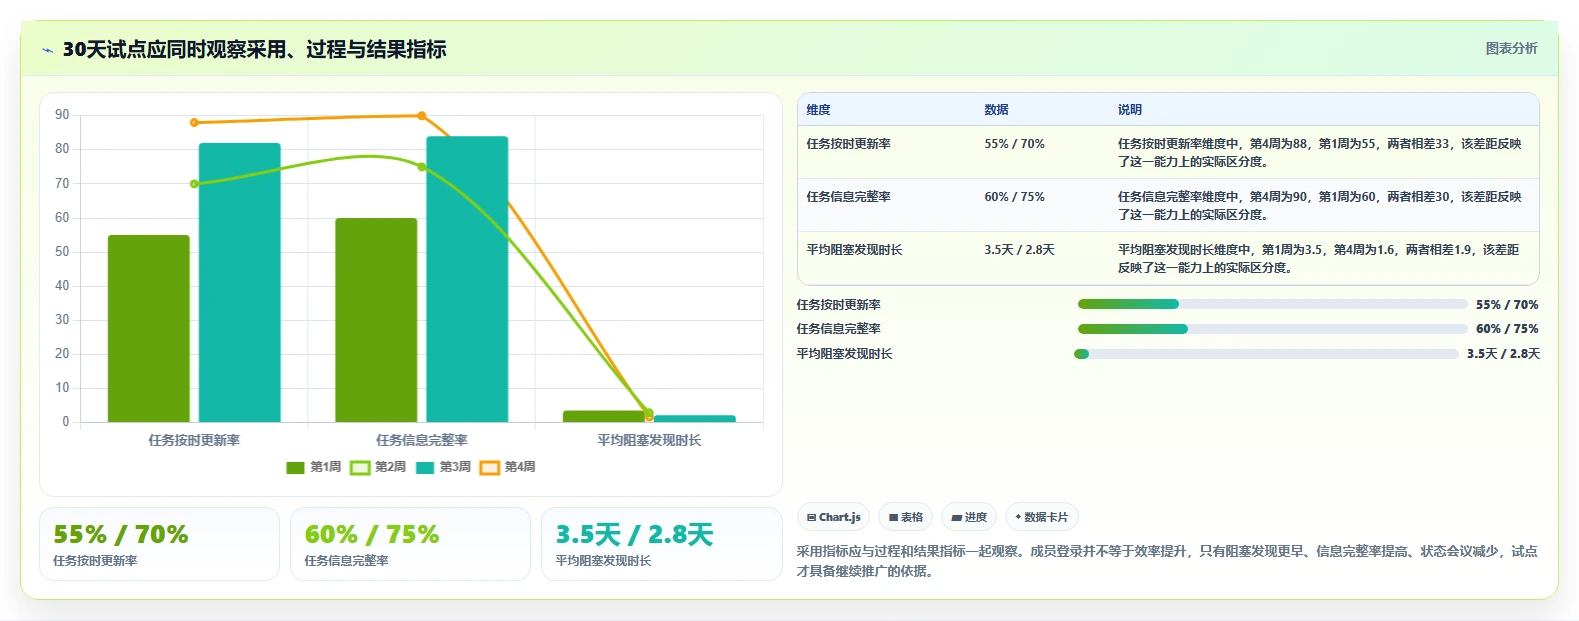Click the 第1周 green legend swatch
Image resolution: width=1579 pixels, height=621 pixels.
(x=295, y=467)
